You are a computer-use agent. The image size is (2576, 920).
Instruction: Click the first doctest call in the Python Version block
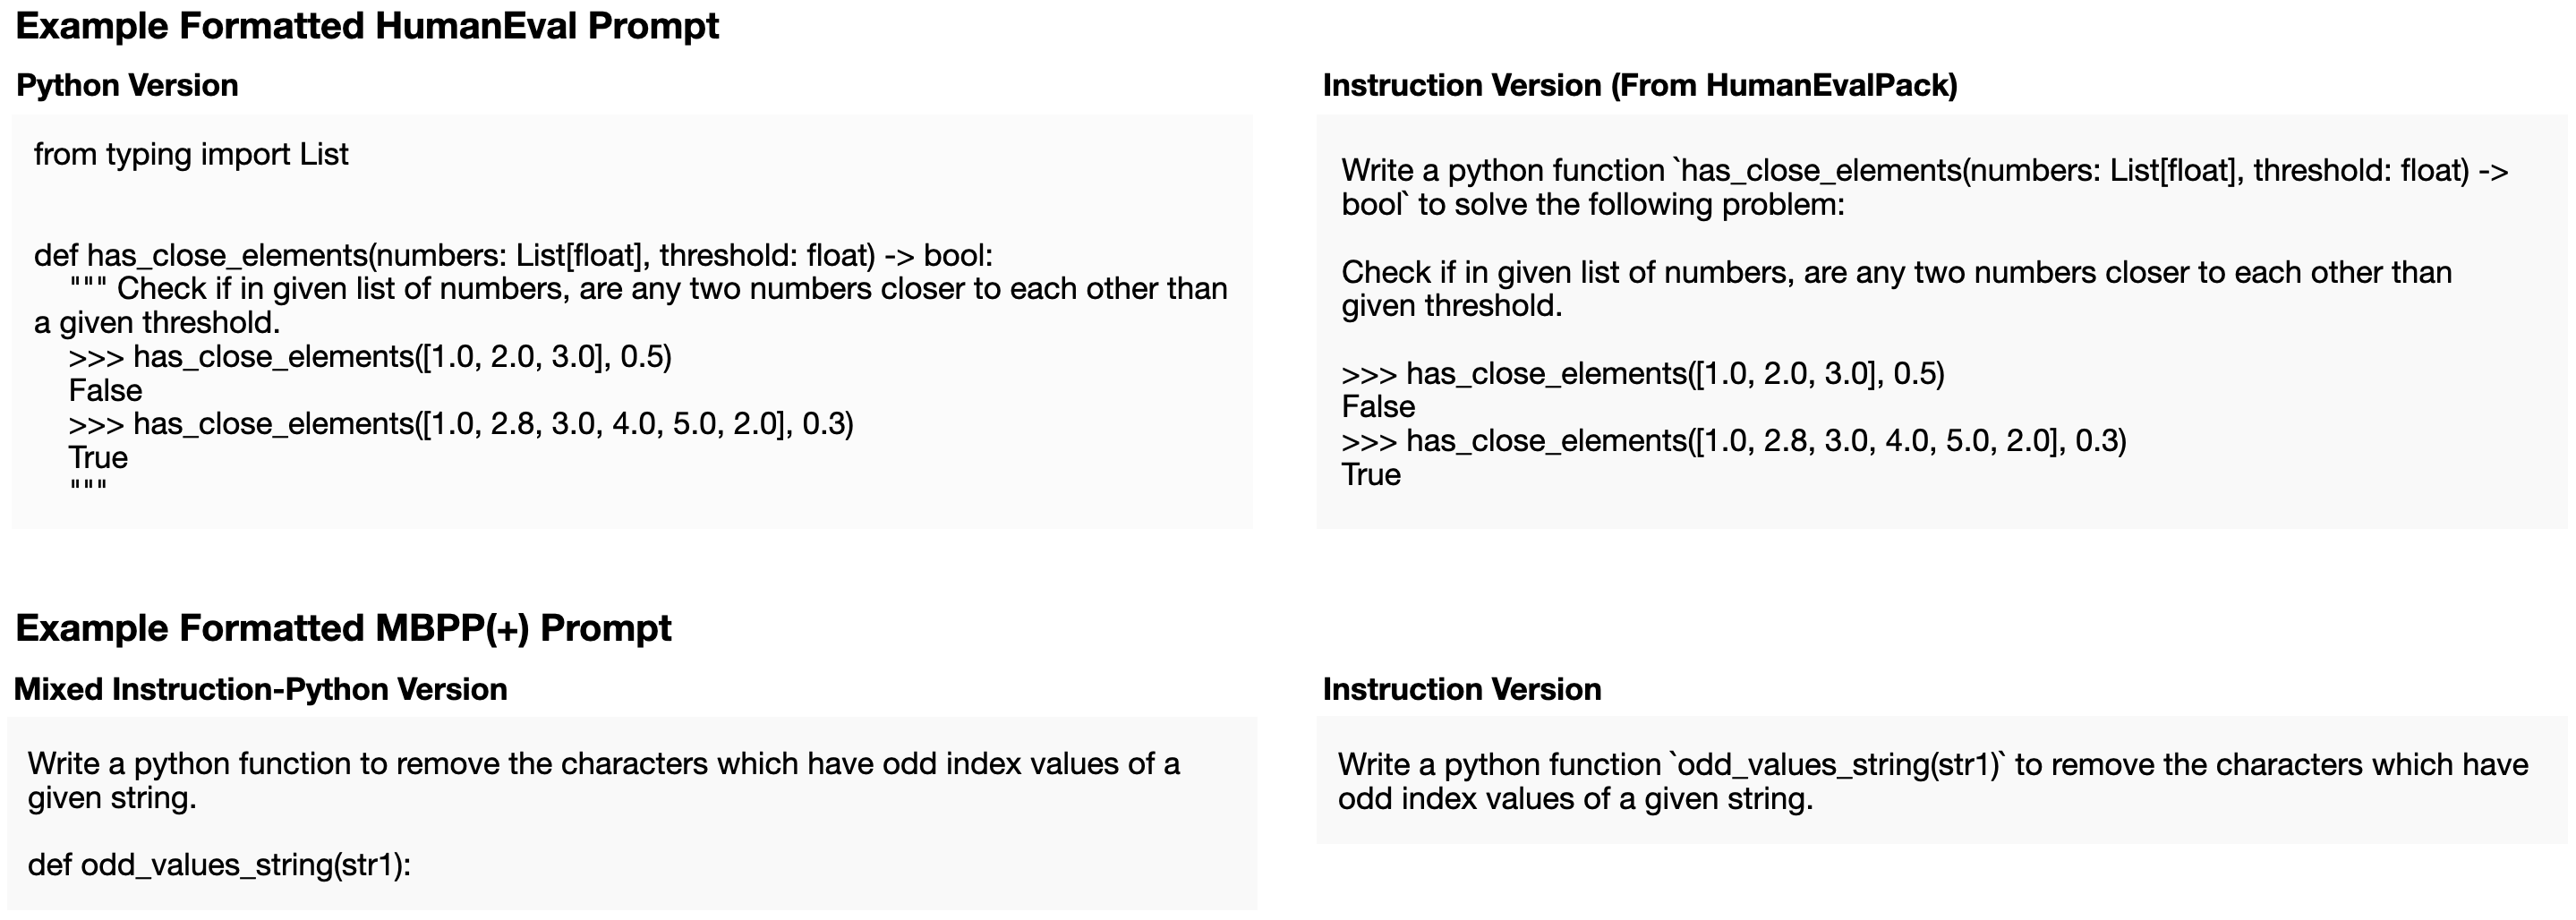click(x=370, y=357)
